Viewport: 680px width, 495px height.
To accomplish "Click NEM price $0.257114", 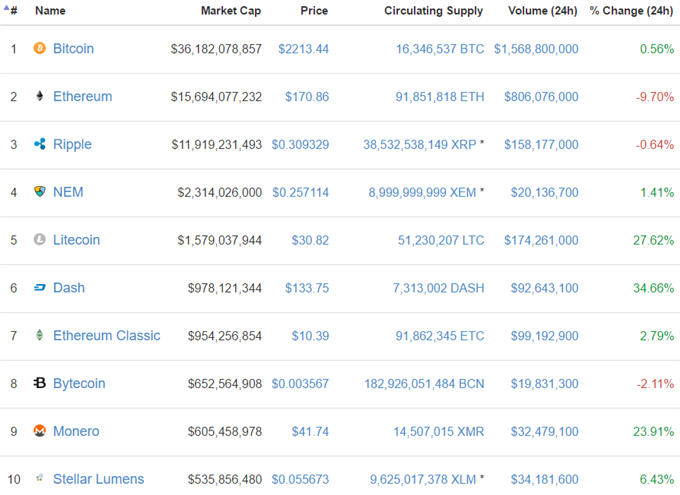I will [x=301, y=192].
